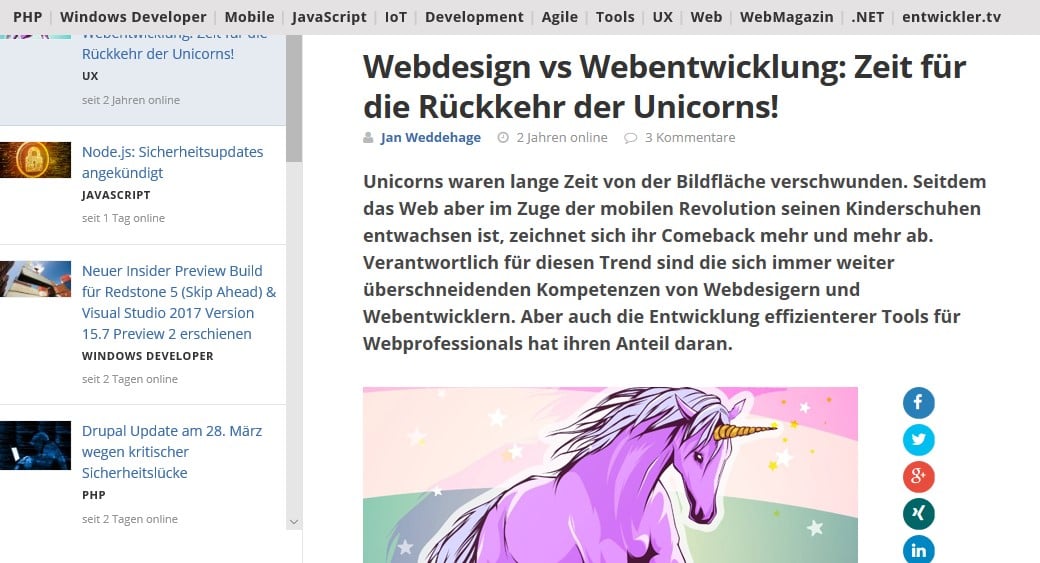Open Node.js Sicherheitsupdates angekündigt article
1040x563 pixels.
(172, 162)
